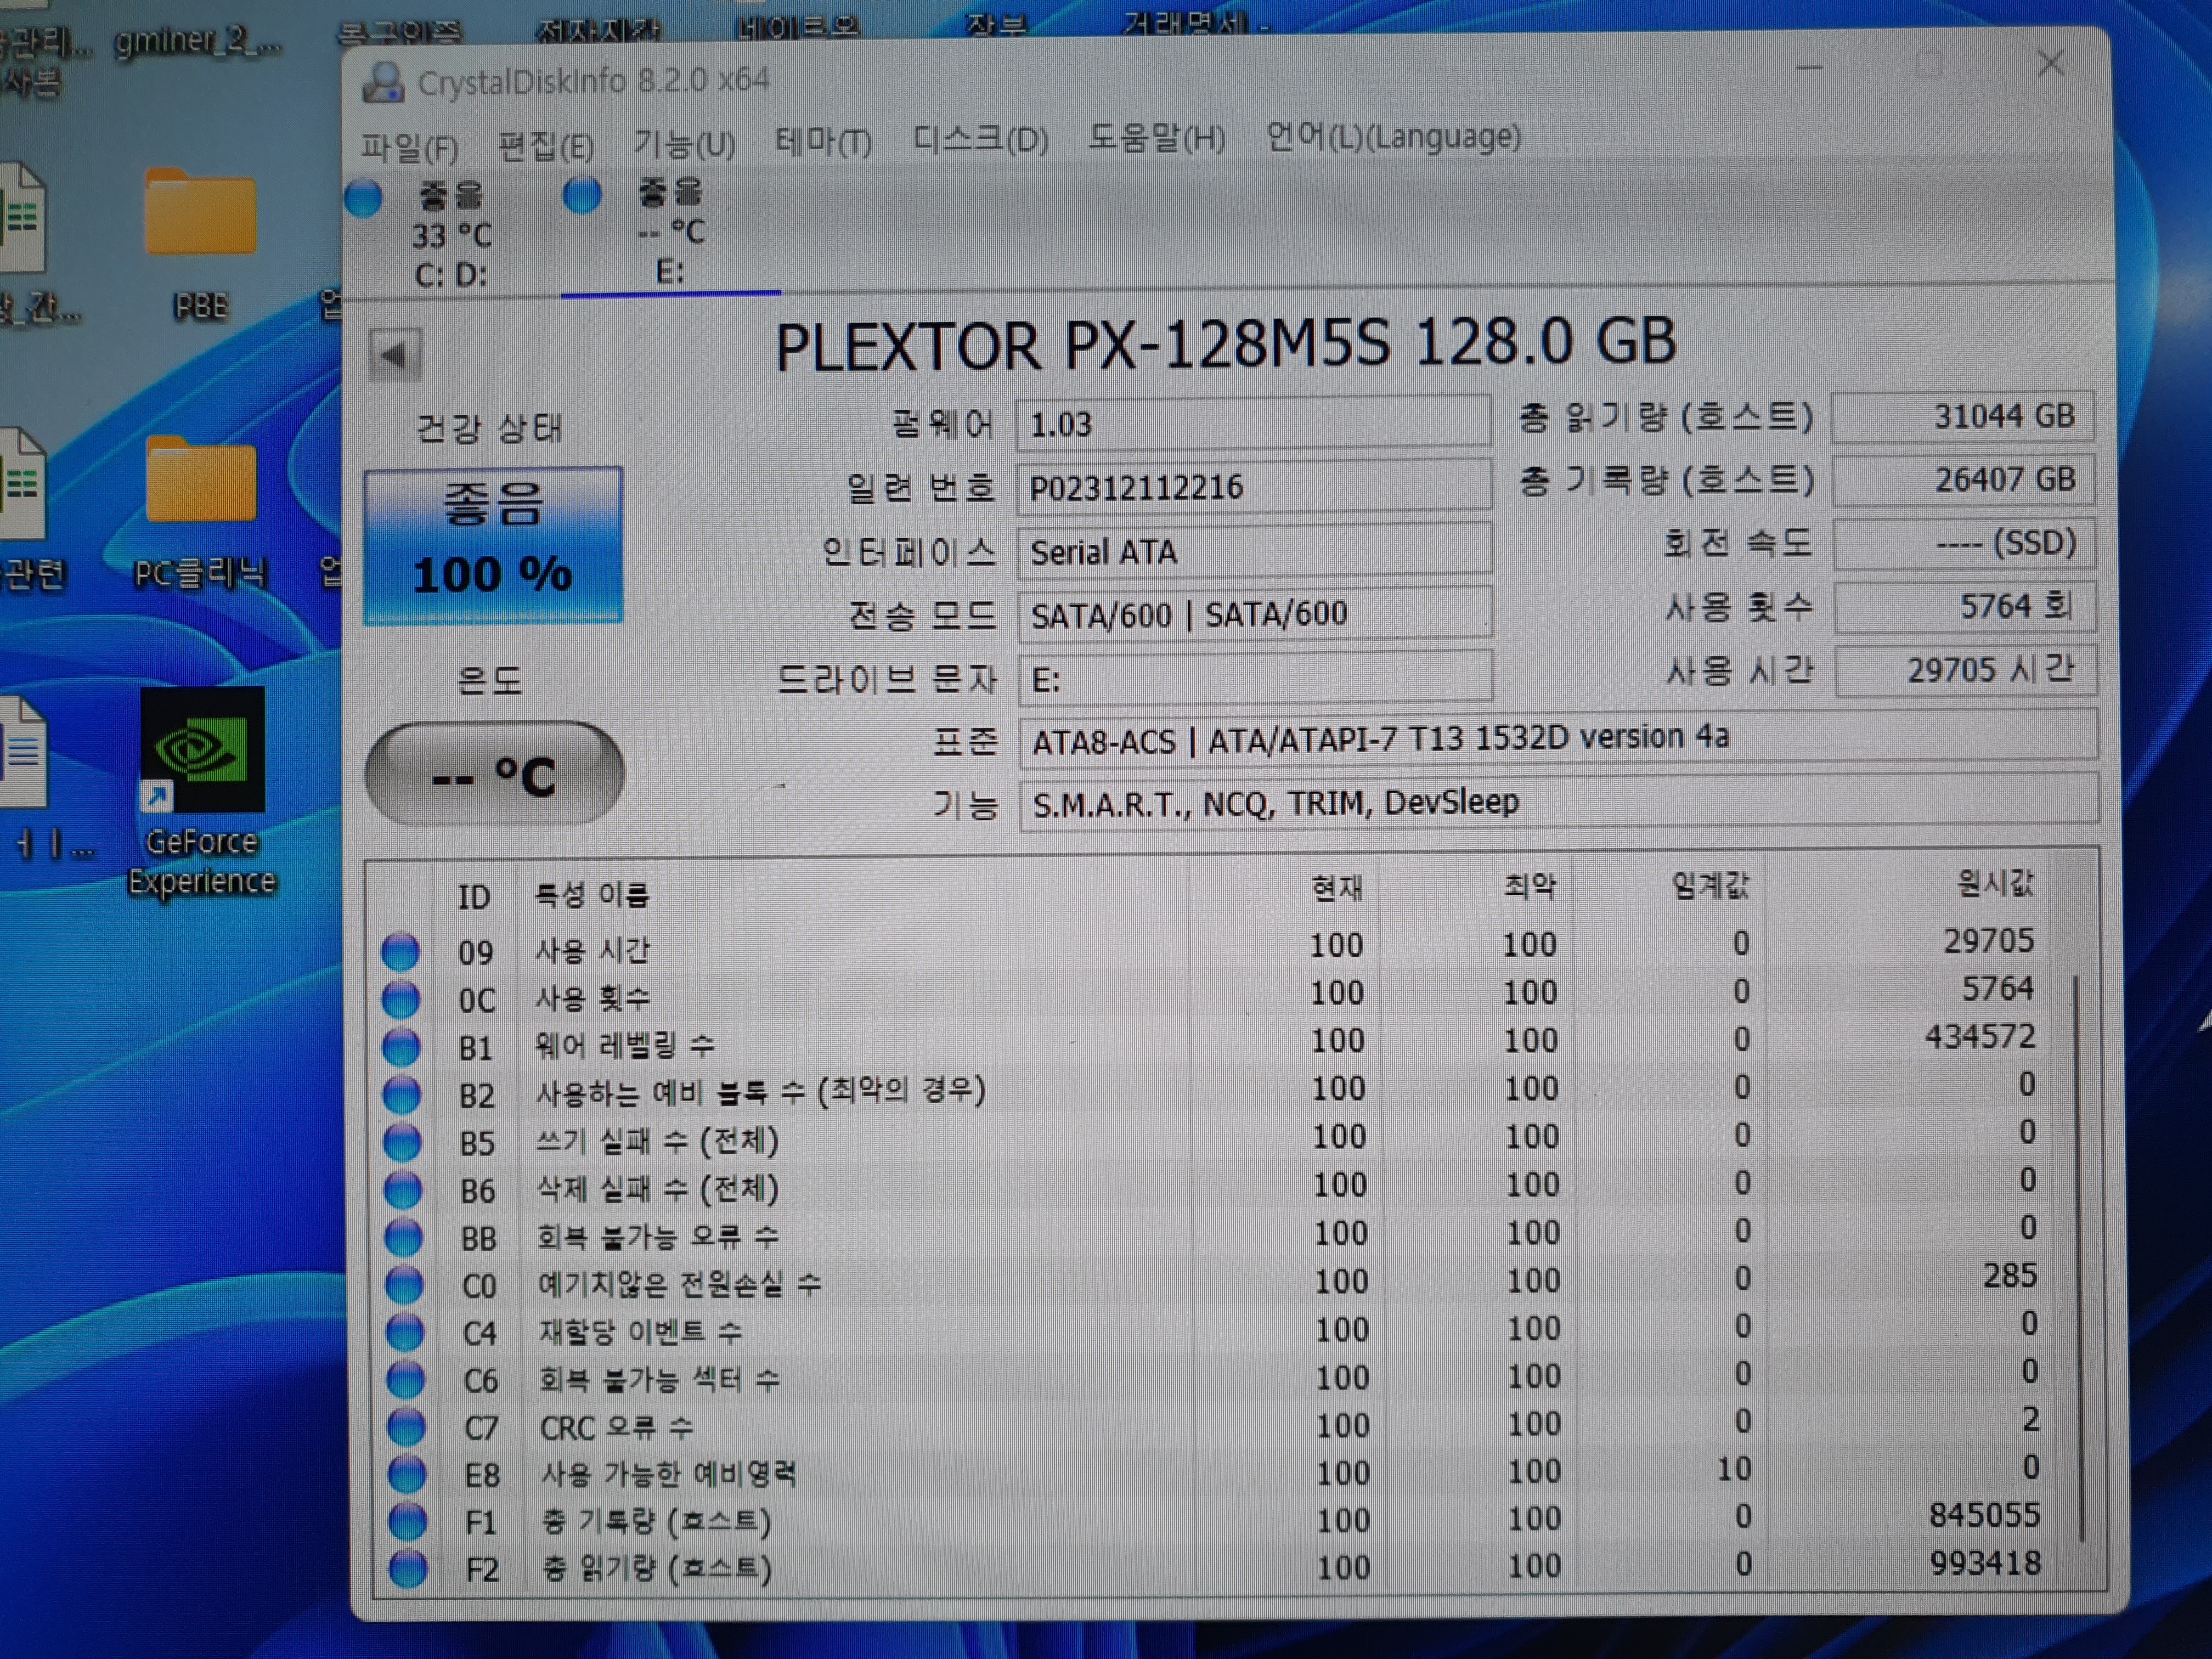Open the 기능(U) menu

(x=684, y=144)
